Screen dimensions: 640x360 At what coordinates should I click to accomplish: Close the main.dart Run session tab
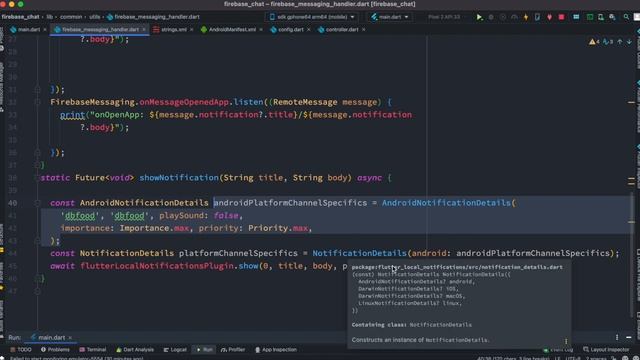(x=70, y=338)
